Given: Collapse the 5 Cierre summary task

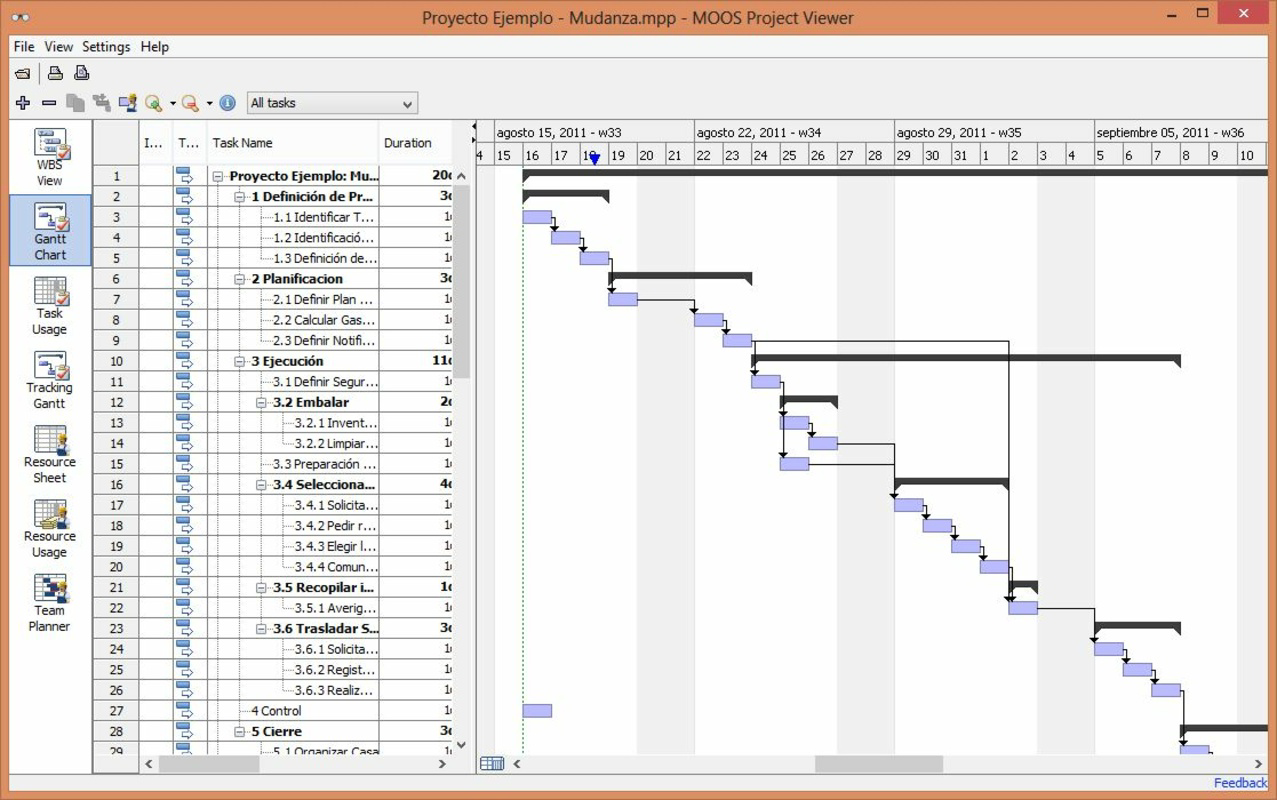Looking at the screenshot, I should 239,731.
